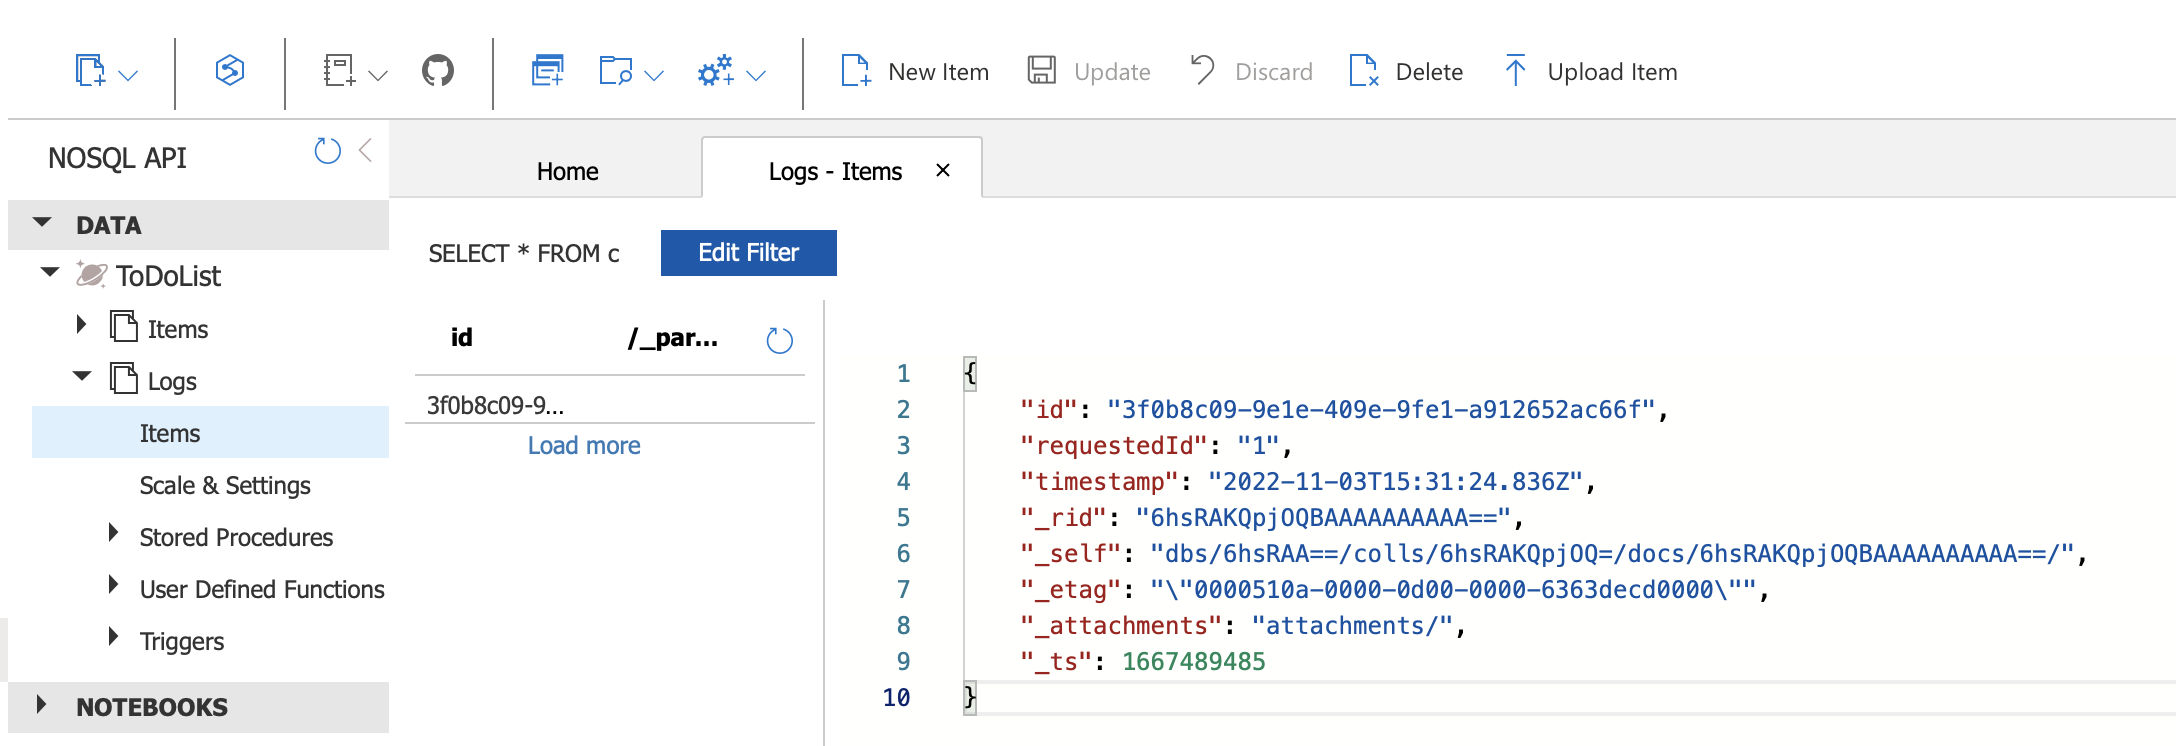The image size is (2176, 746).
Task: Switch to the Home tab
Action: pyautogui.click(x=567, y=171)
